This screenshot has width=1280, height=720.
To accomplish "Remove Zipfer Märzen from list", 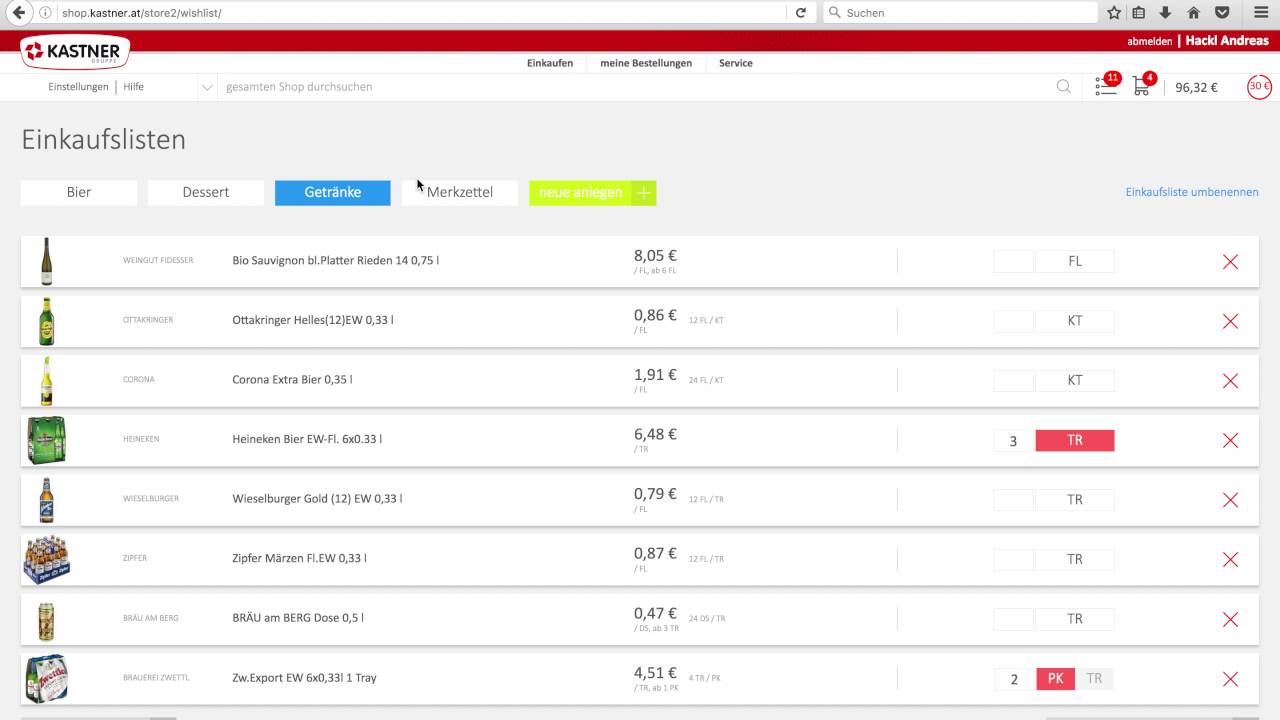I will (x=1230, y=560).
